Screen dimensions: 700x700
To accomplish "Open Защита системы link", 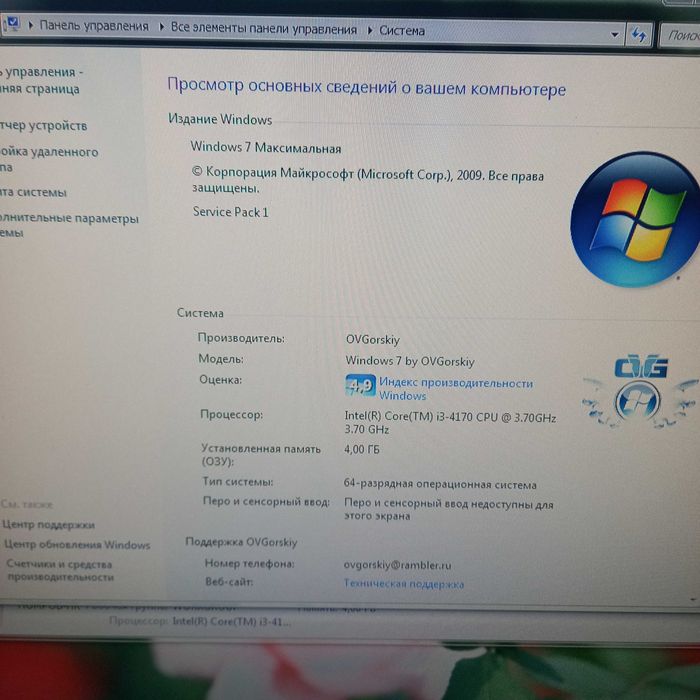I will click(33, 192).
